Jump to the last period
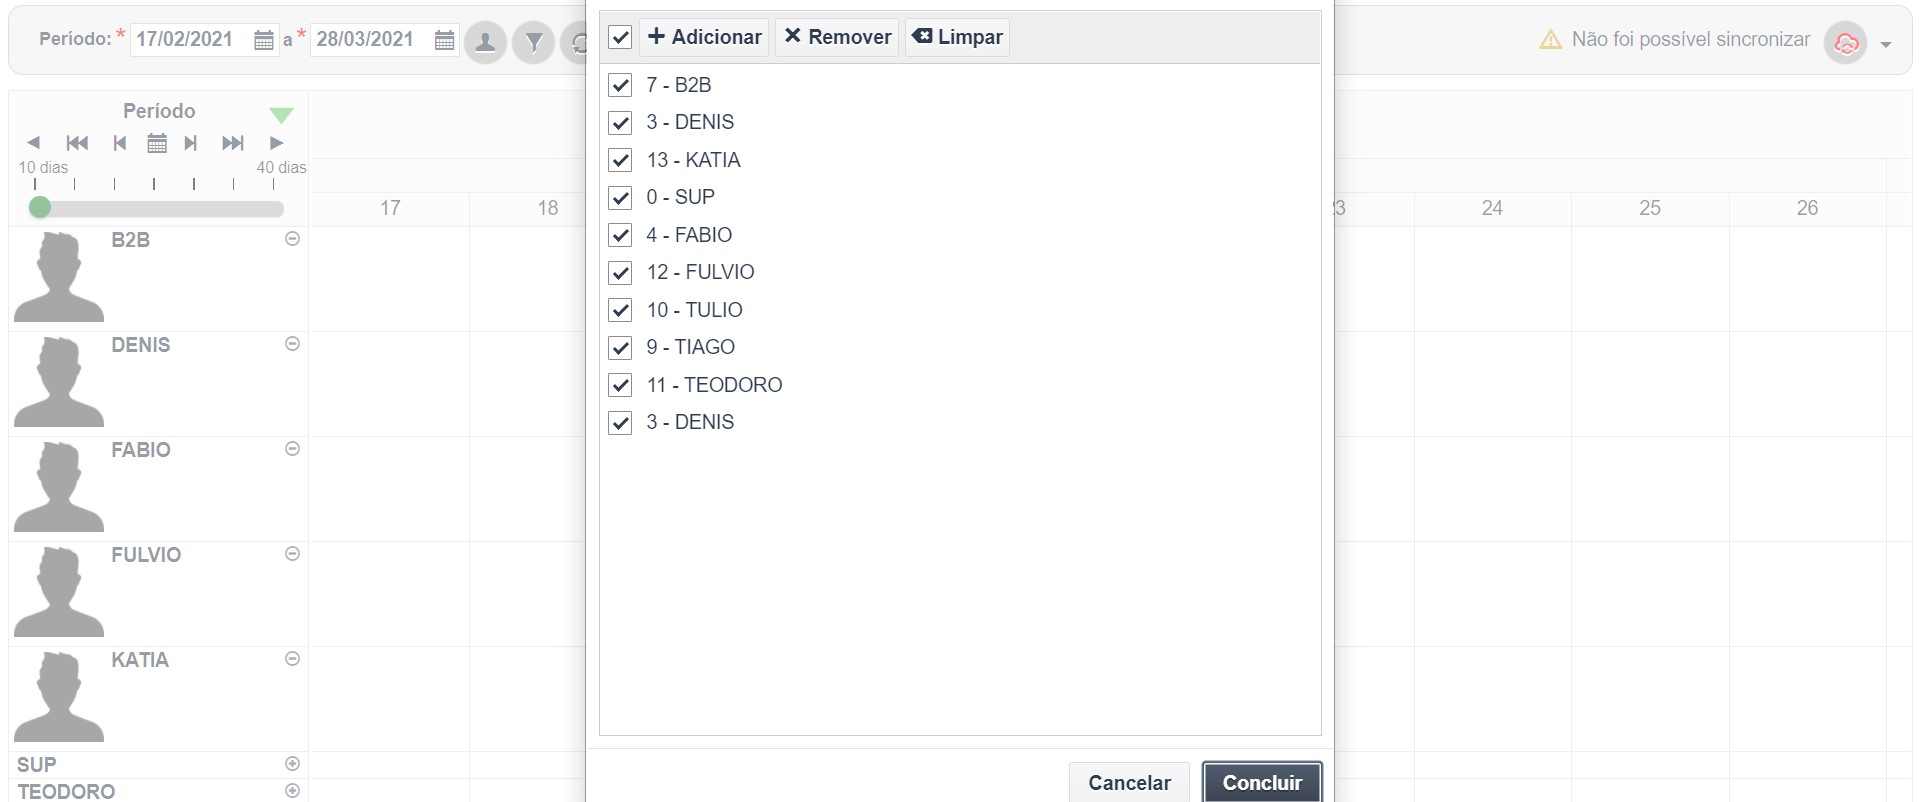The height and width of the screenshot is (802, 1919). pos(233,143)
